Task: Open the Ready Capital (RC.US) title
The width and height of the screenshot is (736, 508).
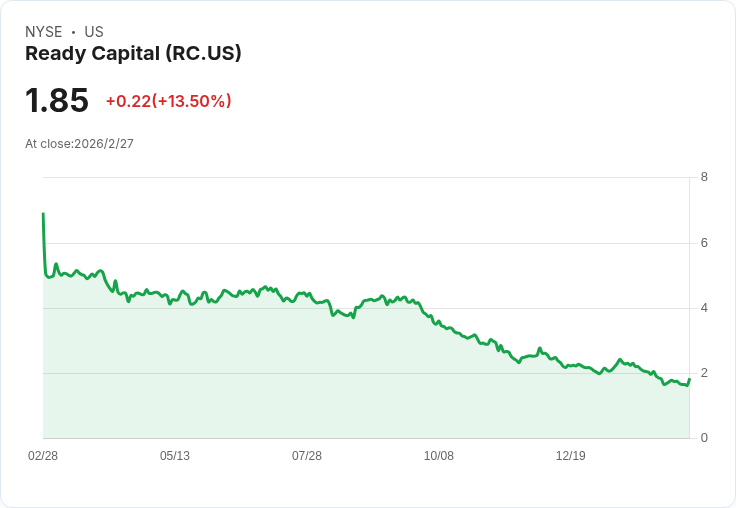Action: pyautogui.click(x=133, y=54)
